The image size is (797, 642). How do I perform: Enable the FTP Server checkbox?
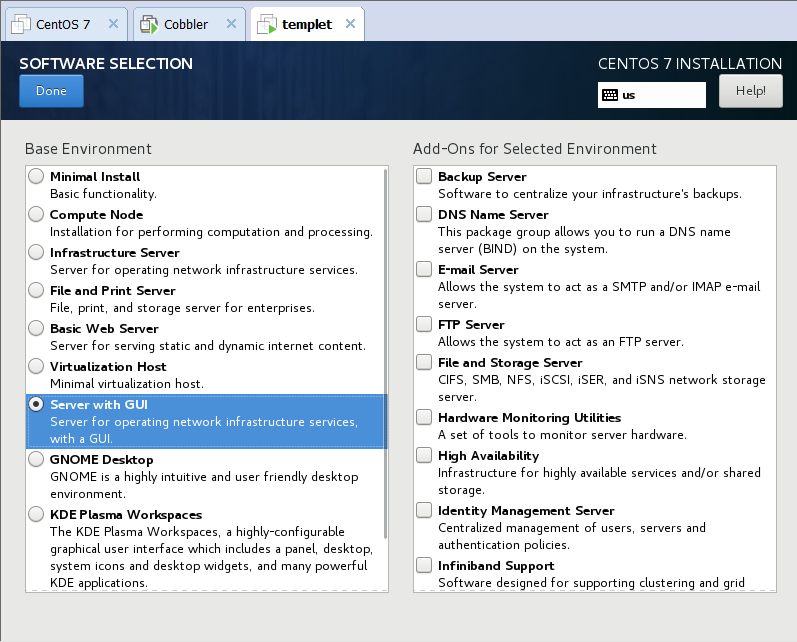[424, 324]
